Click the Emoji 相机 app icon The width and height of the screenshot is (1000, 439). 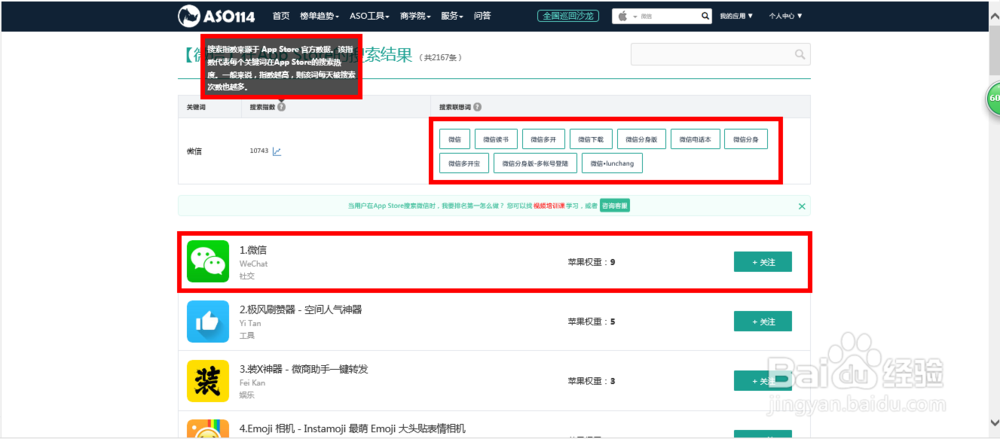(208, 429)
